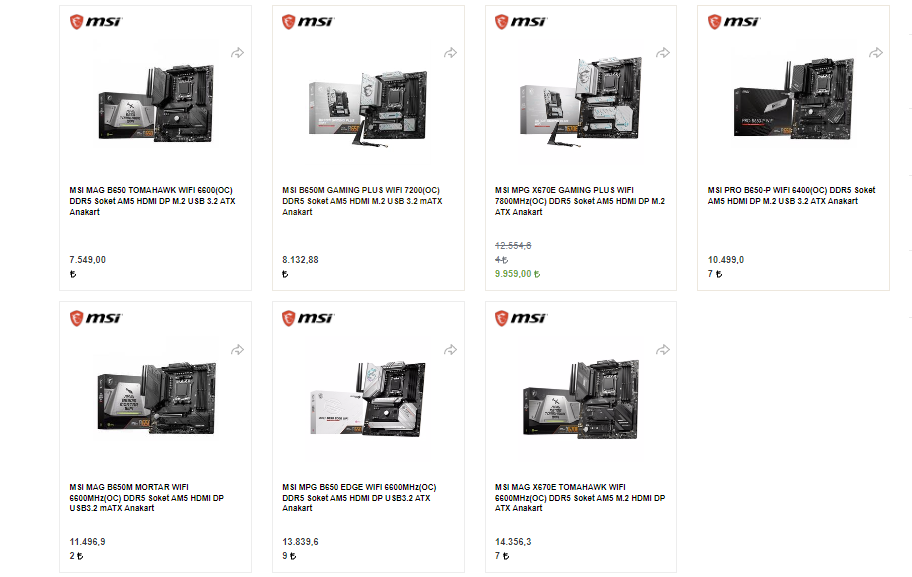912x577 pixels.
Task: Open MSI MAG X670E TOMAHAWK WIFI title link
Action: click(580, 497)
